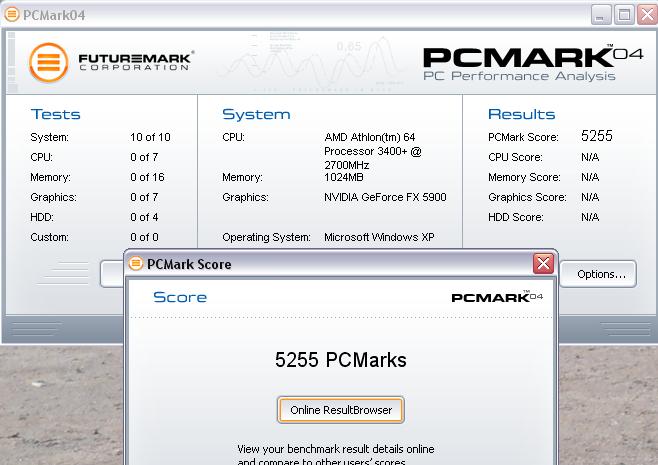Click the Online ResultBrowser button
Screen dimensions: 658x465
(340, 410)
